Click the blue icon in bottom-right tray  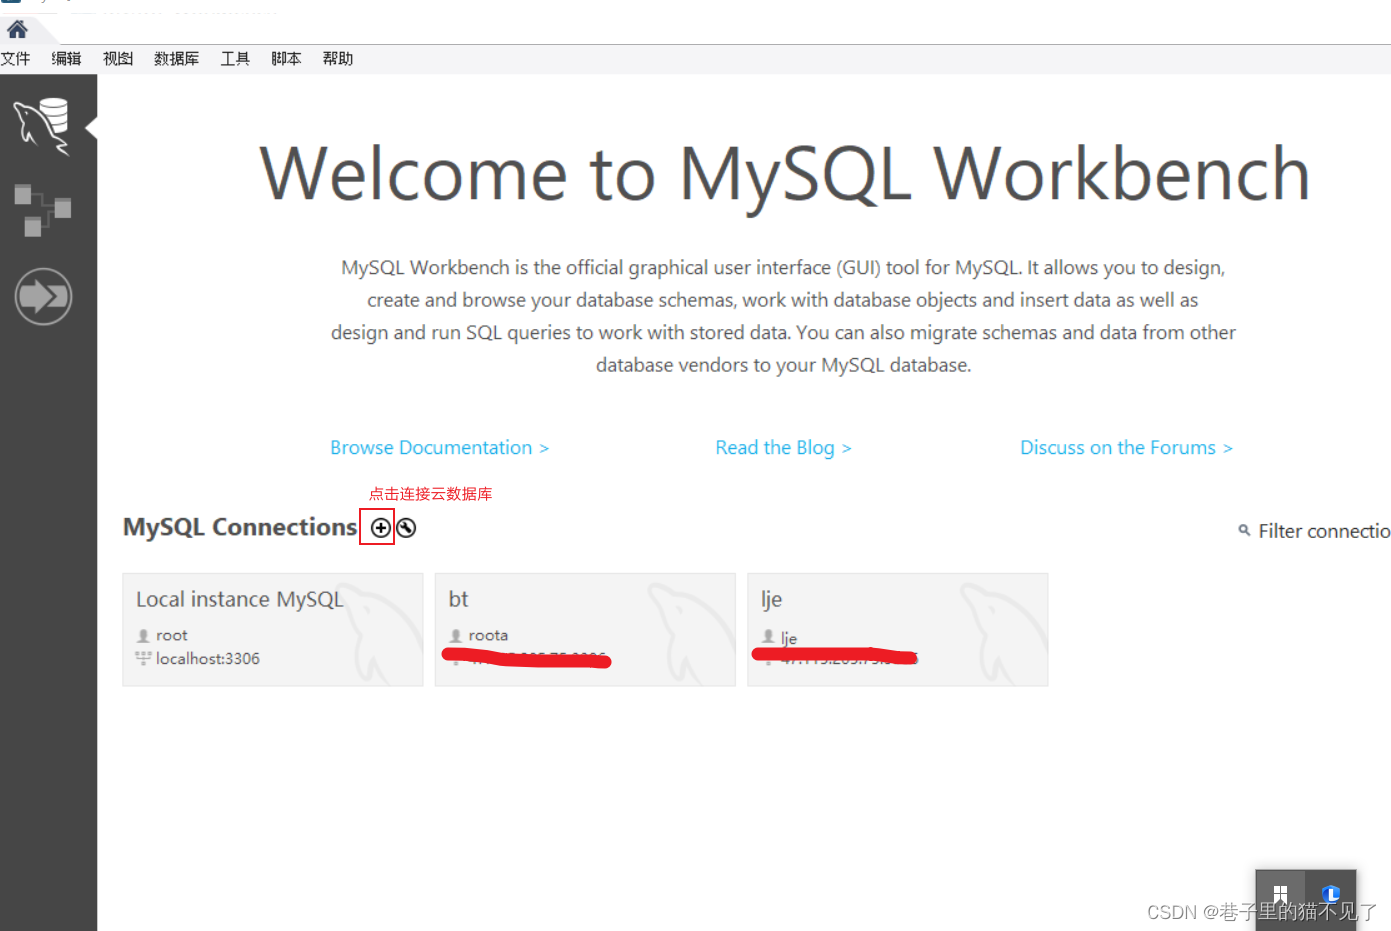1330,893
